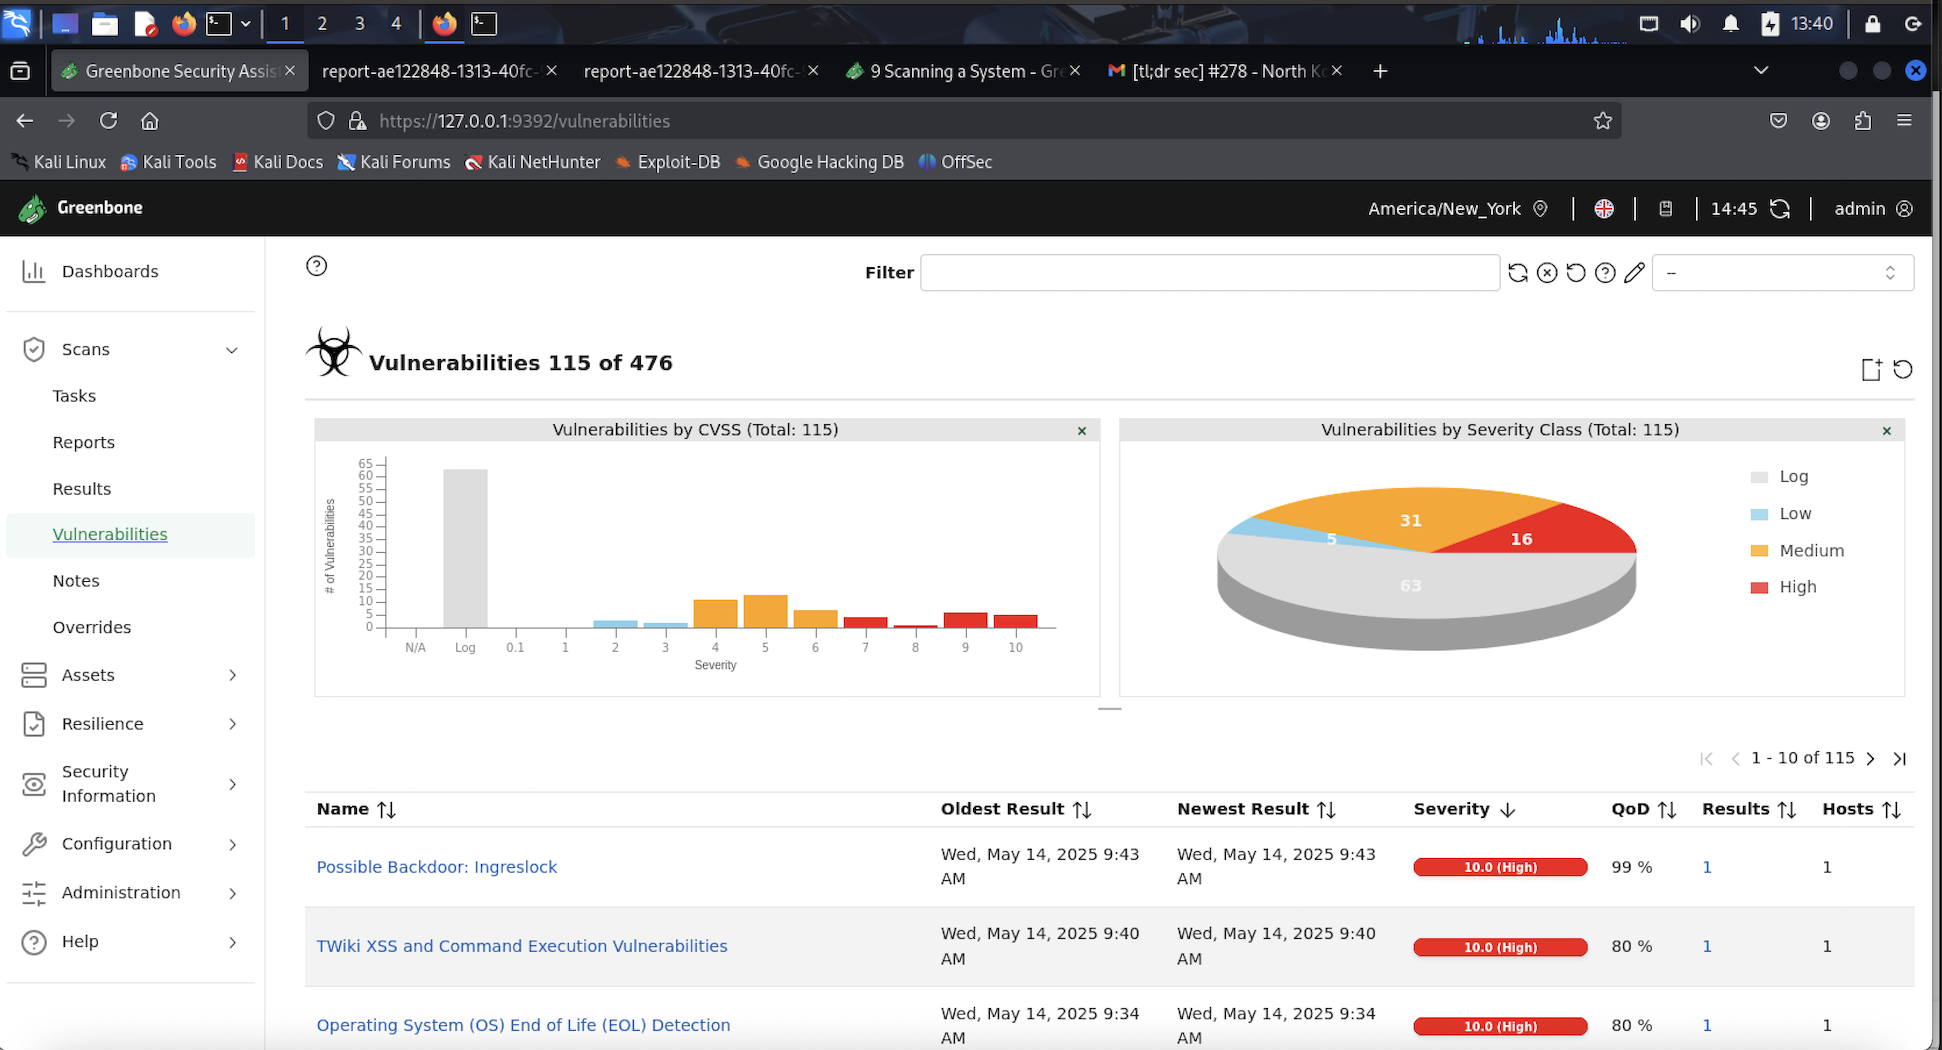Go to the next page of vulnerabilities
1942x1050 pixels.
pyautogui.click(x=1870, y=759)
